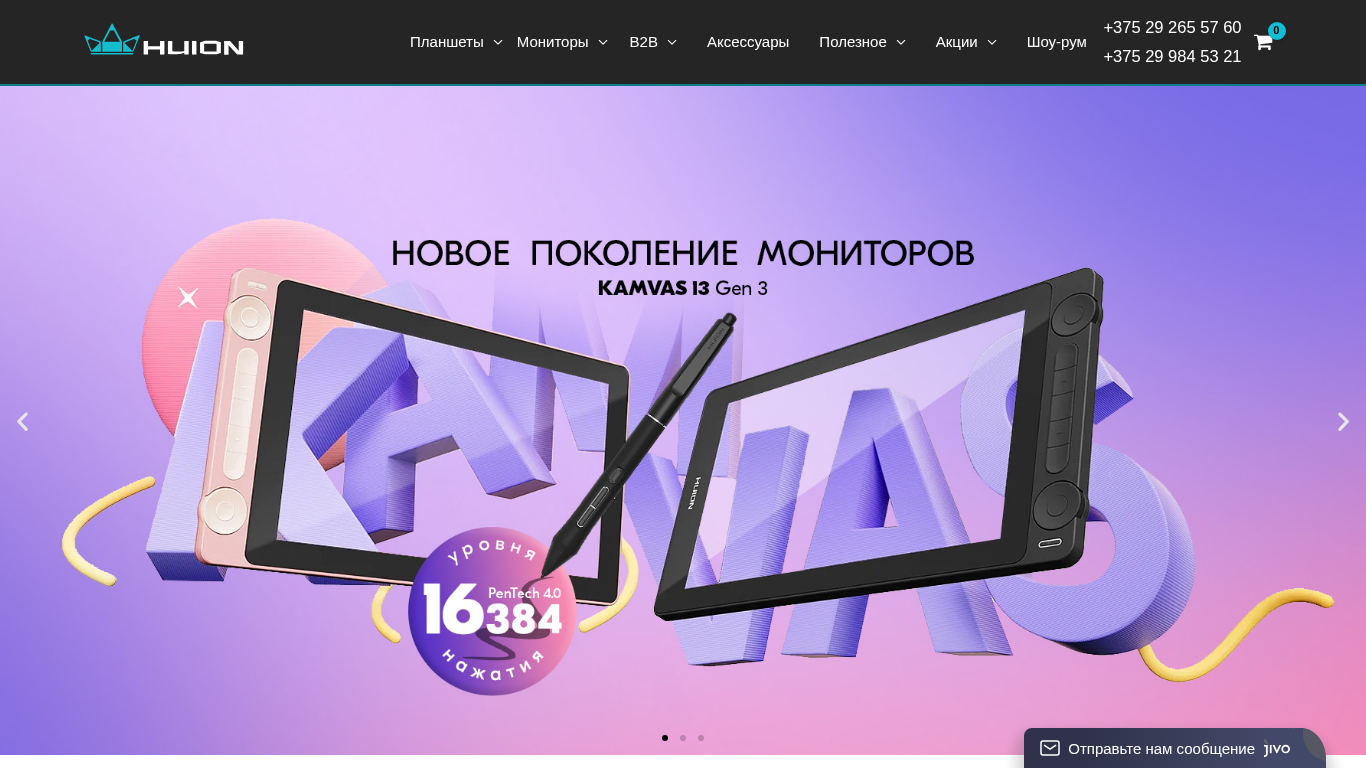Go to the Аксессуары page
Image resolution: width=1366 pixels, height=768 pixels.
tap(748, 42)
